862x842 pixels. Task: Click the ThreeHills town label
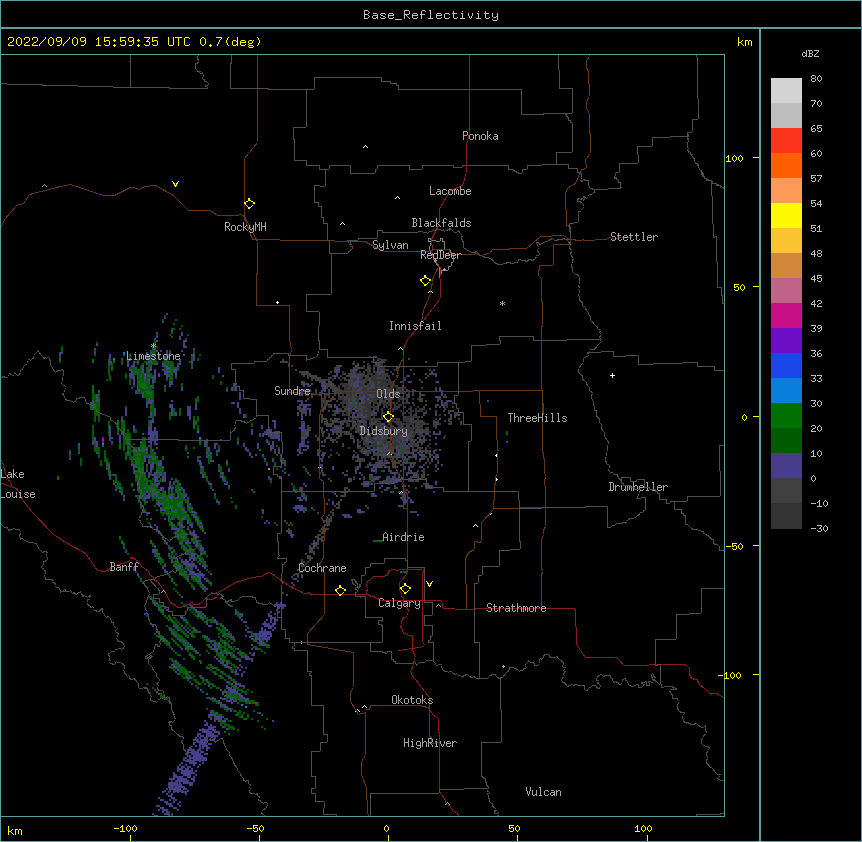coord(537,418)
